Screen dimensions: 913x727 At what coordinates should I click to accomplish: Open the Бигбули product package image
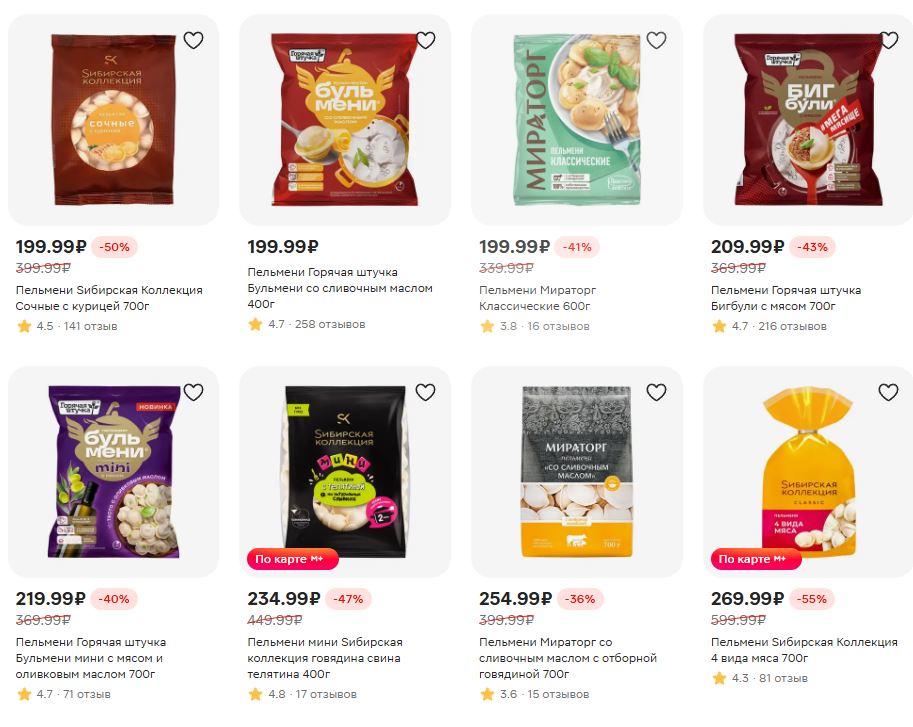(x=808, y=119)
